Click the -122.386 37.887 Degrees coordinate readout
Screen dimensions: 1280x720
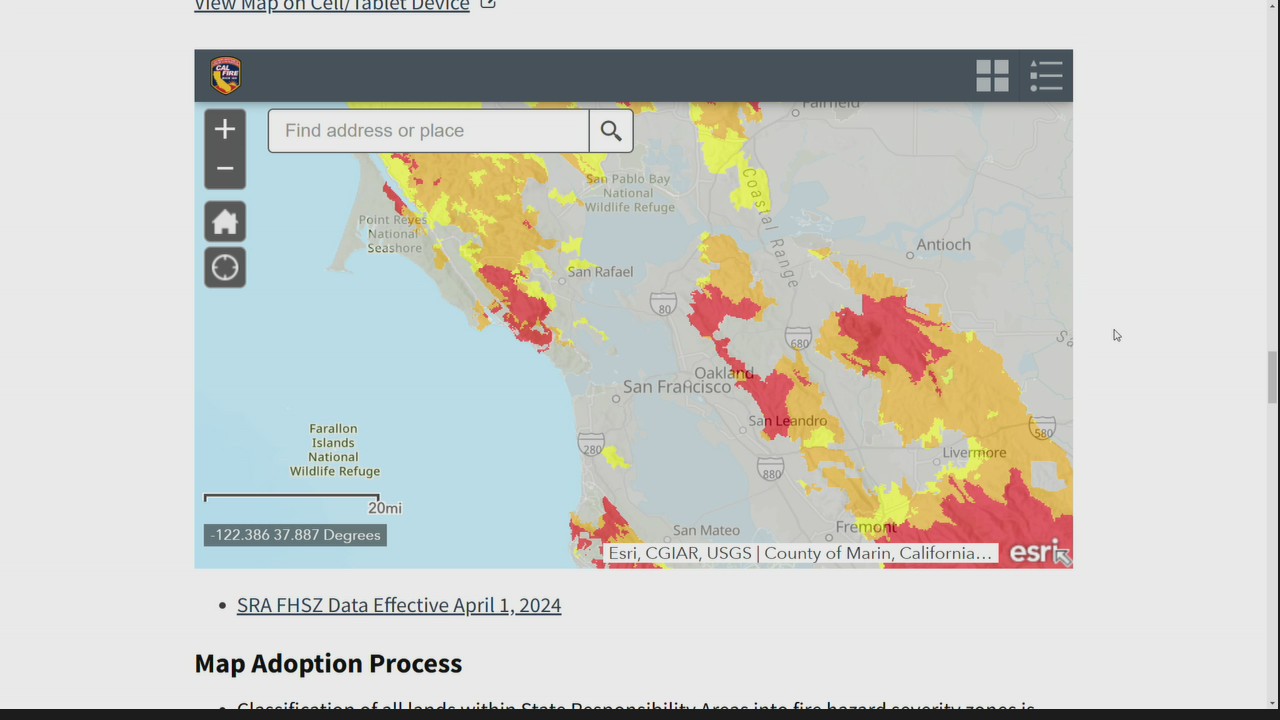(x=295, y=535)
